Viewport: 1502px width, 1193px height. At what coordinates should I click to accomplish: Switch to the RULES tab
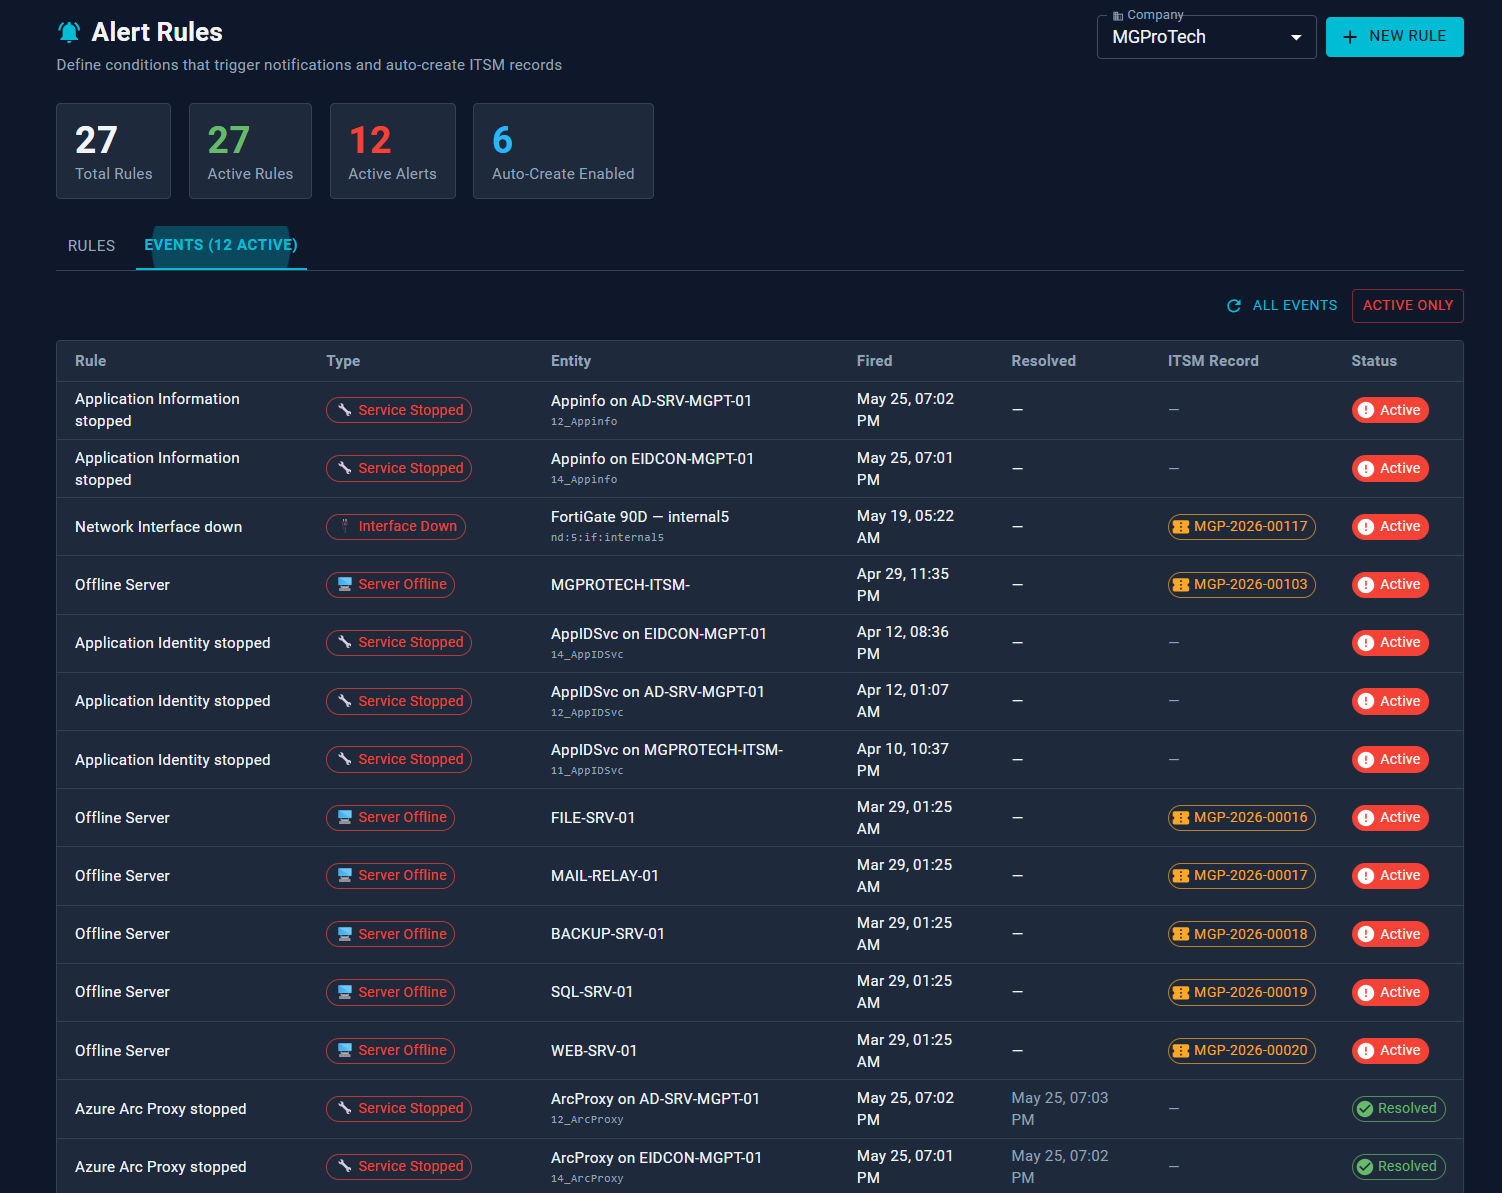[x=91, y=246]
